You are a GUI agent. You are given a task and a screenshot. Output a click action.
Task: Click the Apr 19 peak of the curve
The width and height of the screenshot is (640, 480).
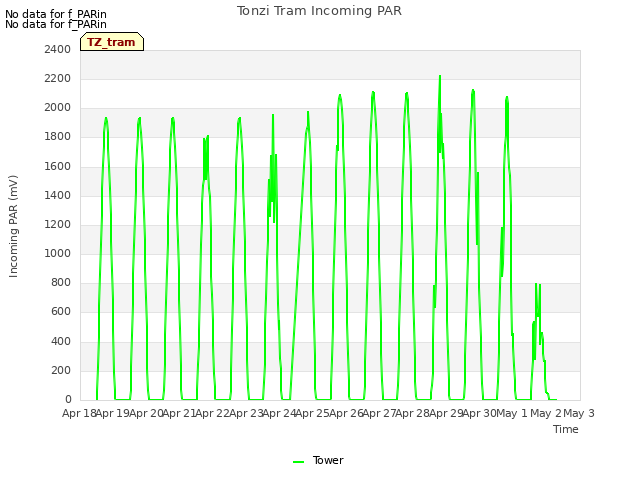[106, 118]
